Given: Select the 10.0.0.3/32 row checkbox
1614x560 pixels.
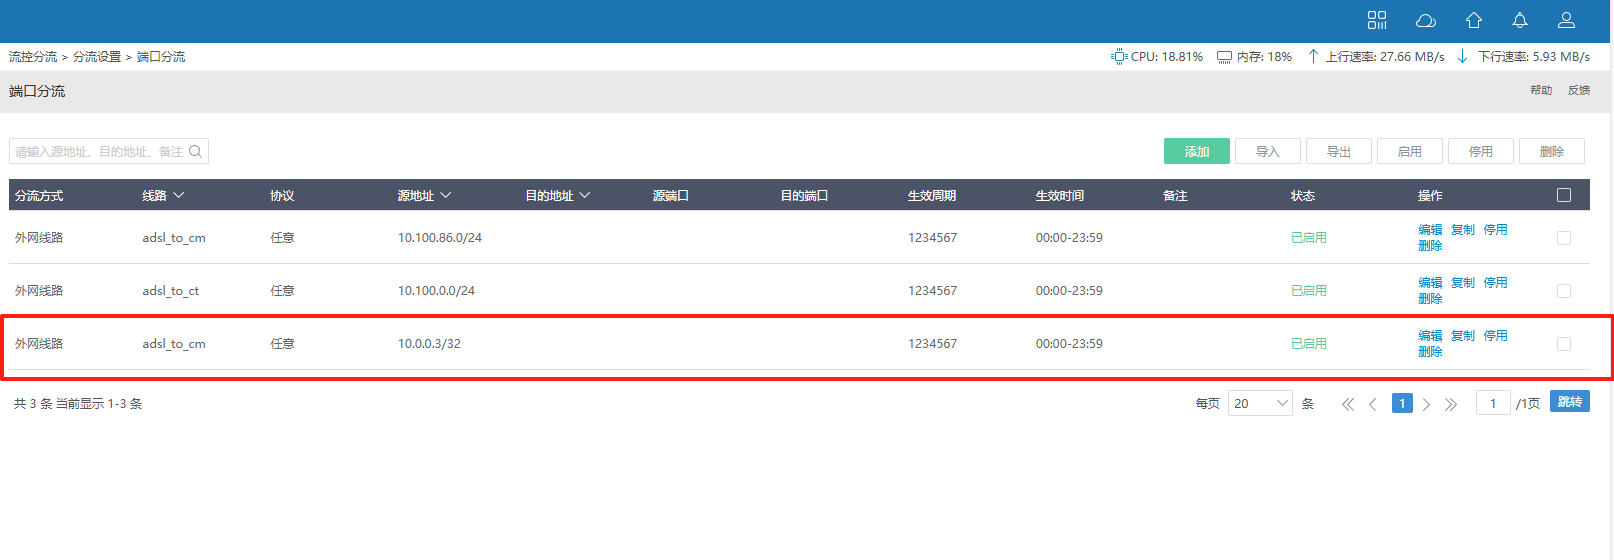Looking at the screenshot, I should 1564,344.
